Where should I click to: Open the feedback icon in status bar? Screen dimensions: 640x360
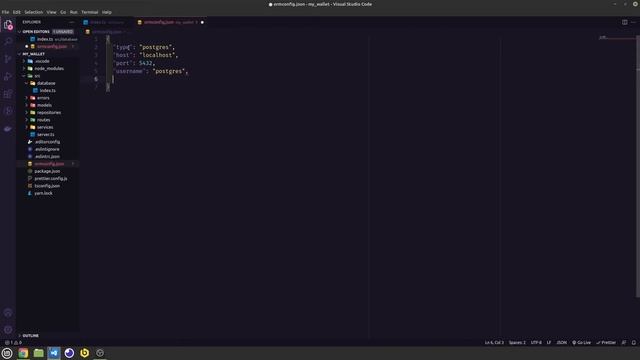tap(624, 342)
